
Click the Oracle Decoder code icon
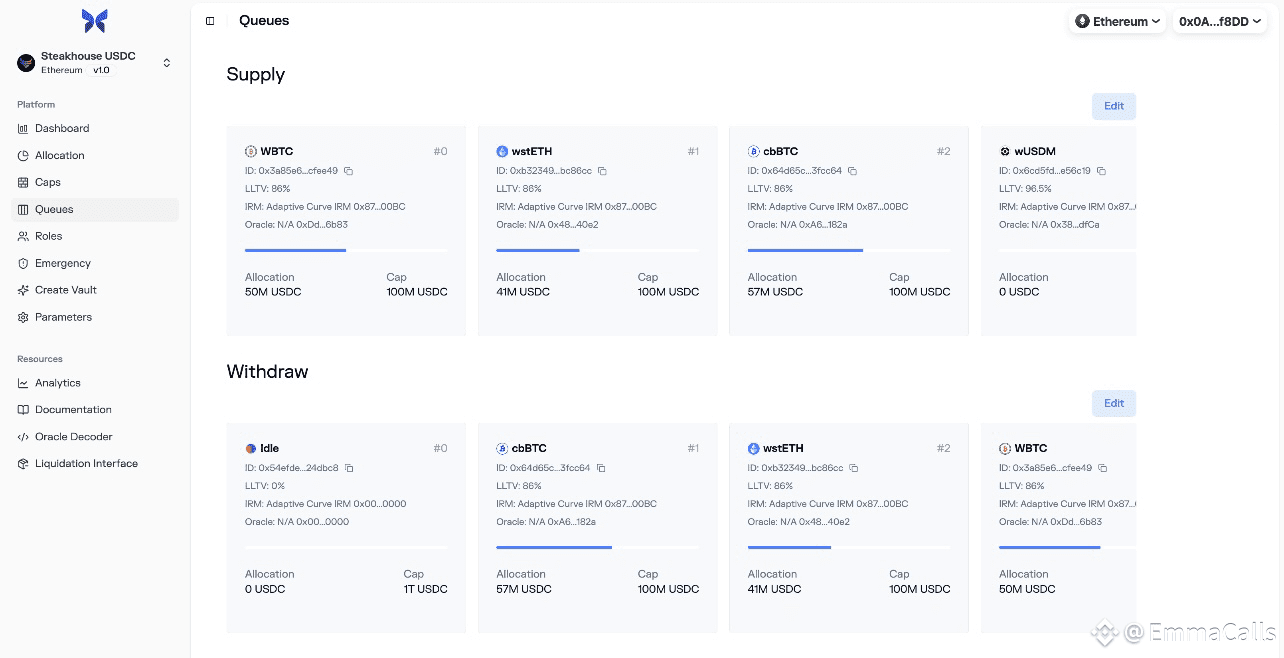[24, 437]
